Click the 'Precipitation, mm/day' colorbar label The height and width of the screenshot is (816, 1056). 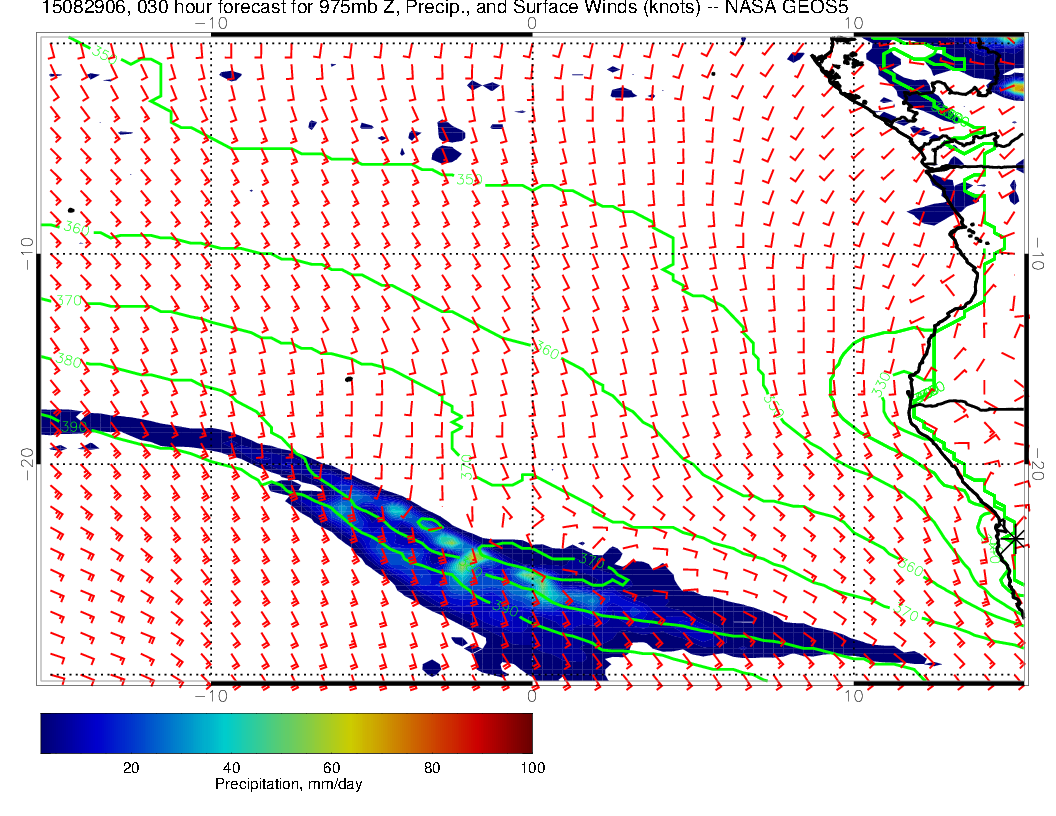288,784
